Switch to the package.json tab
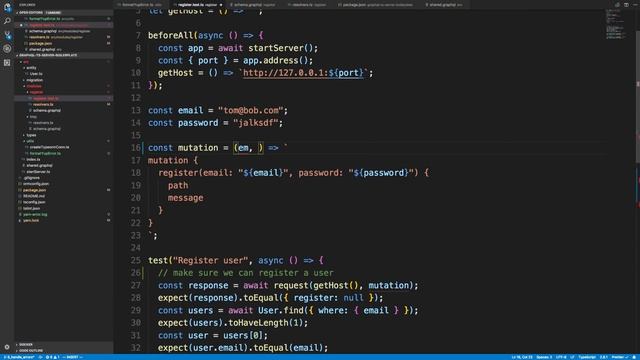Viewport: 640px width, 360px height. point(377,5)
